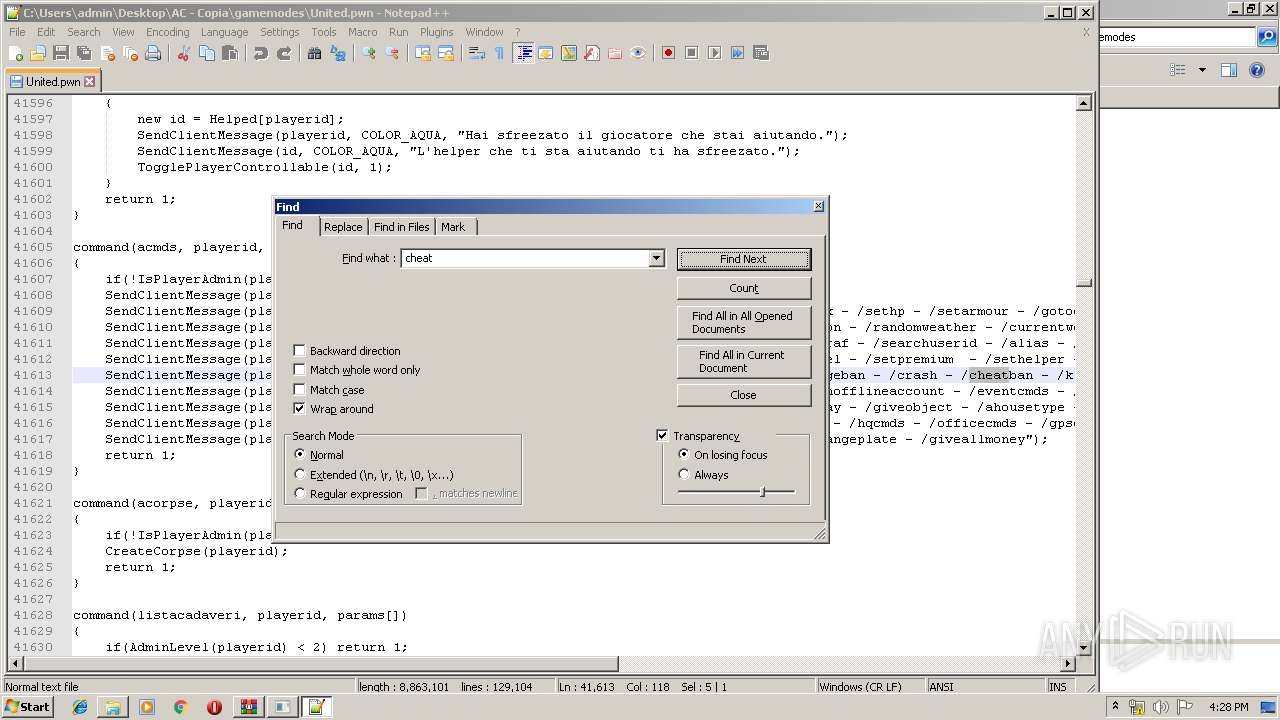Uncheck the Wrap around checkbox
Viewport: 1280px width, 720px height.
tap(299, 409)
